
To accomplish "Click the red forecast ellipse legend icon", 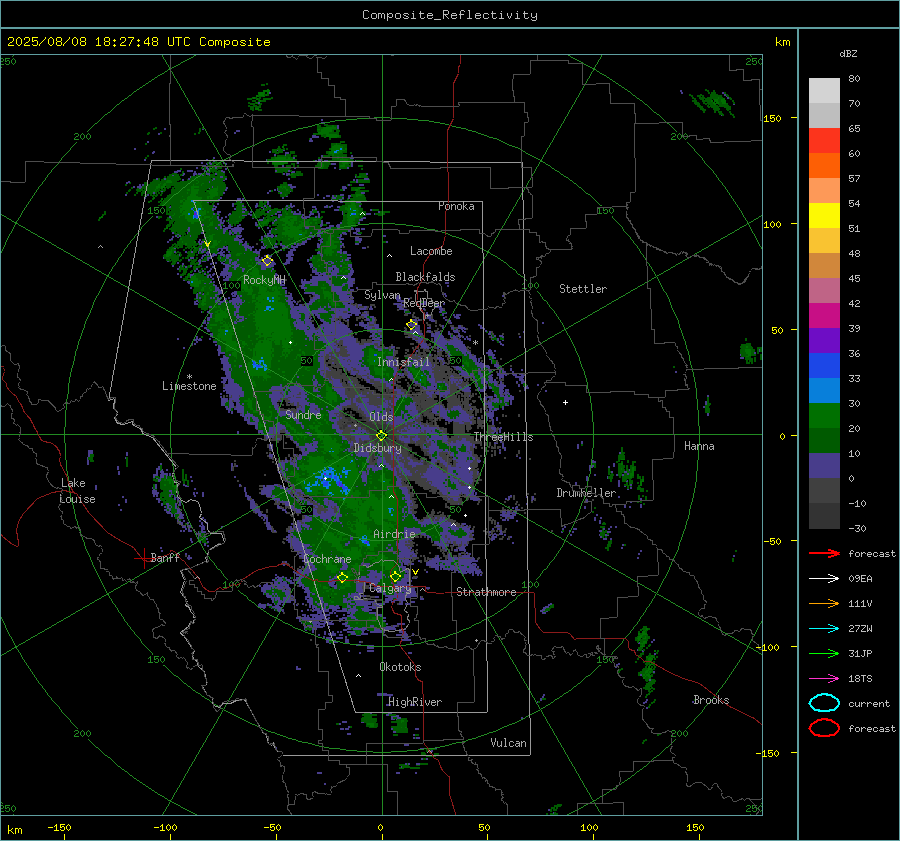I will click(824, 728).
